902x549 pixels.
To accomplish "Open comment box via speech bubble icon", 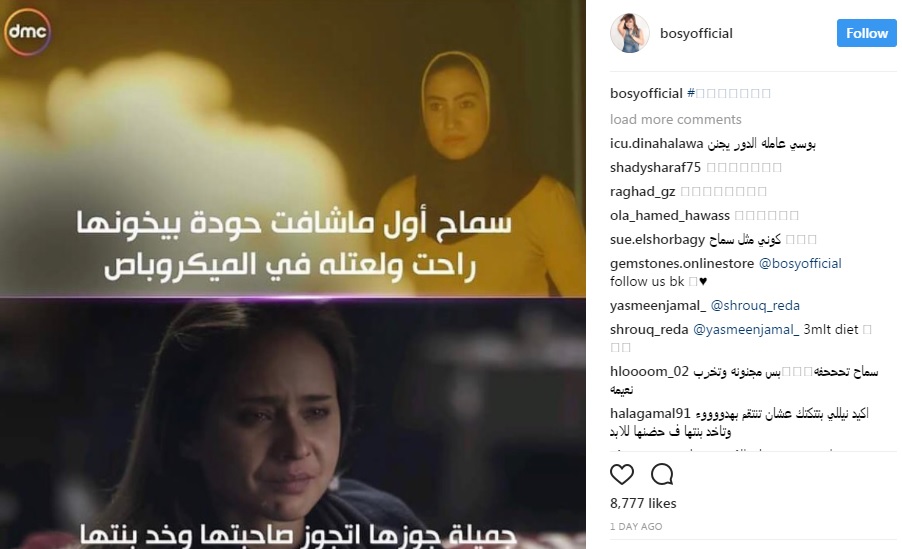I will 662,474.
